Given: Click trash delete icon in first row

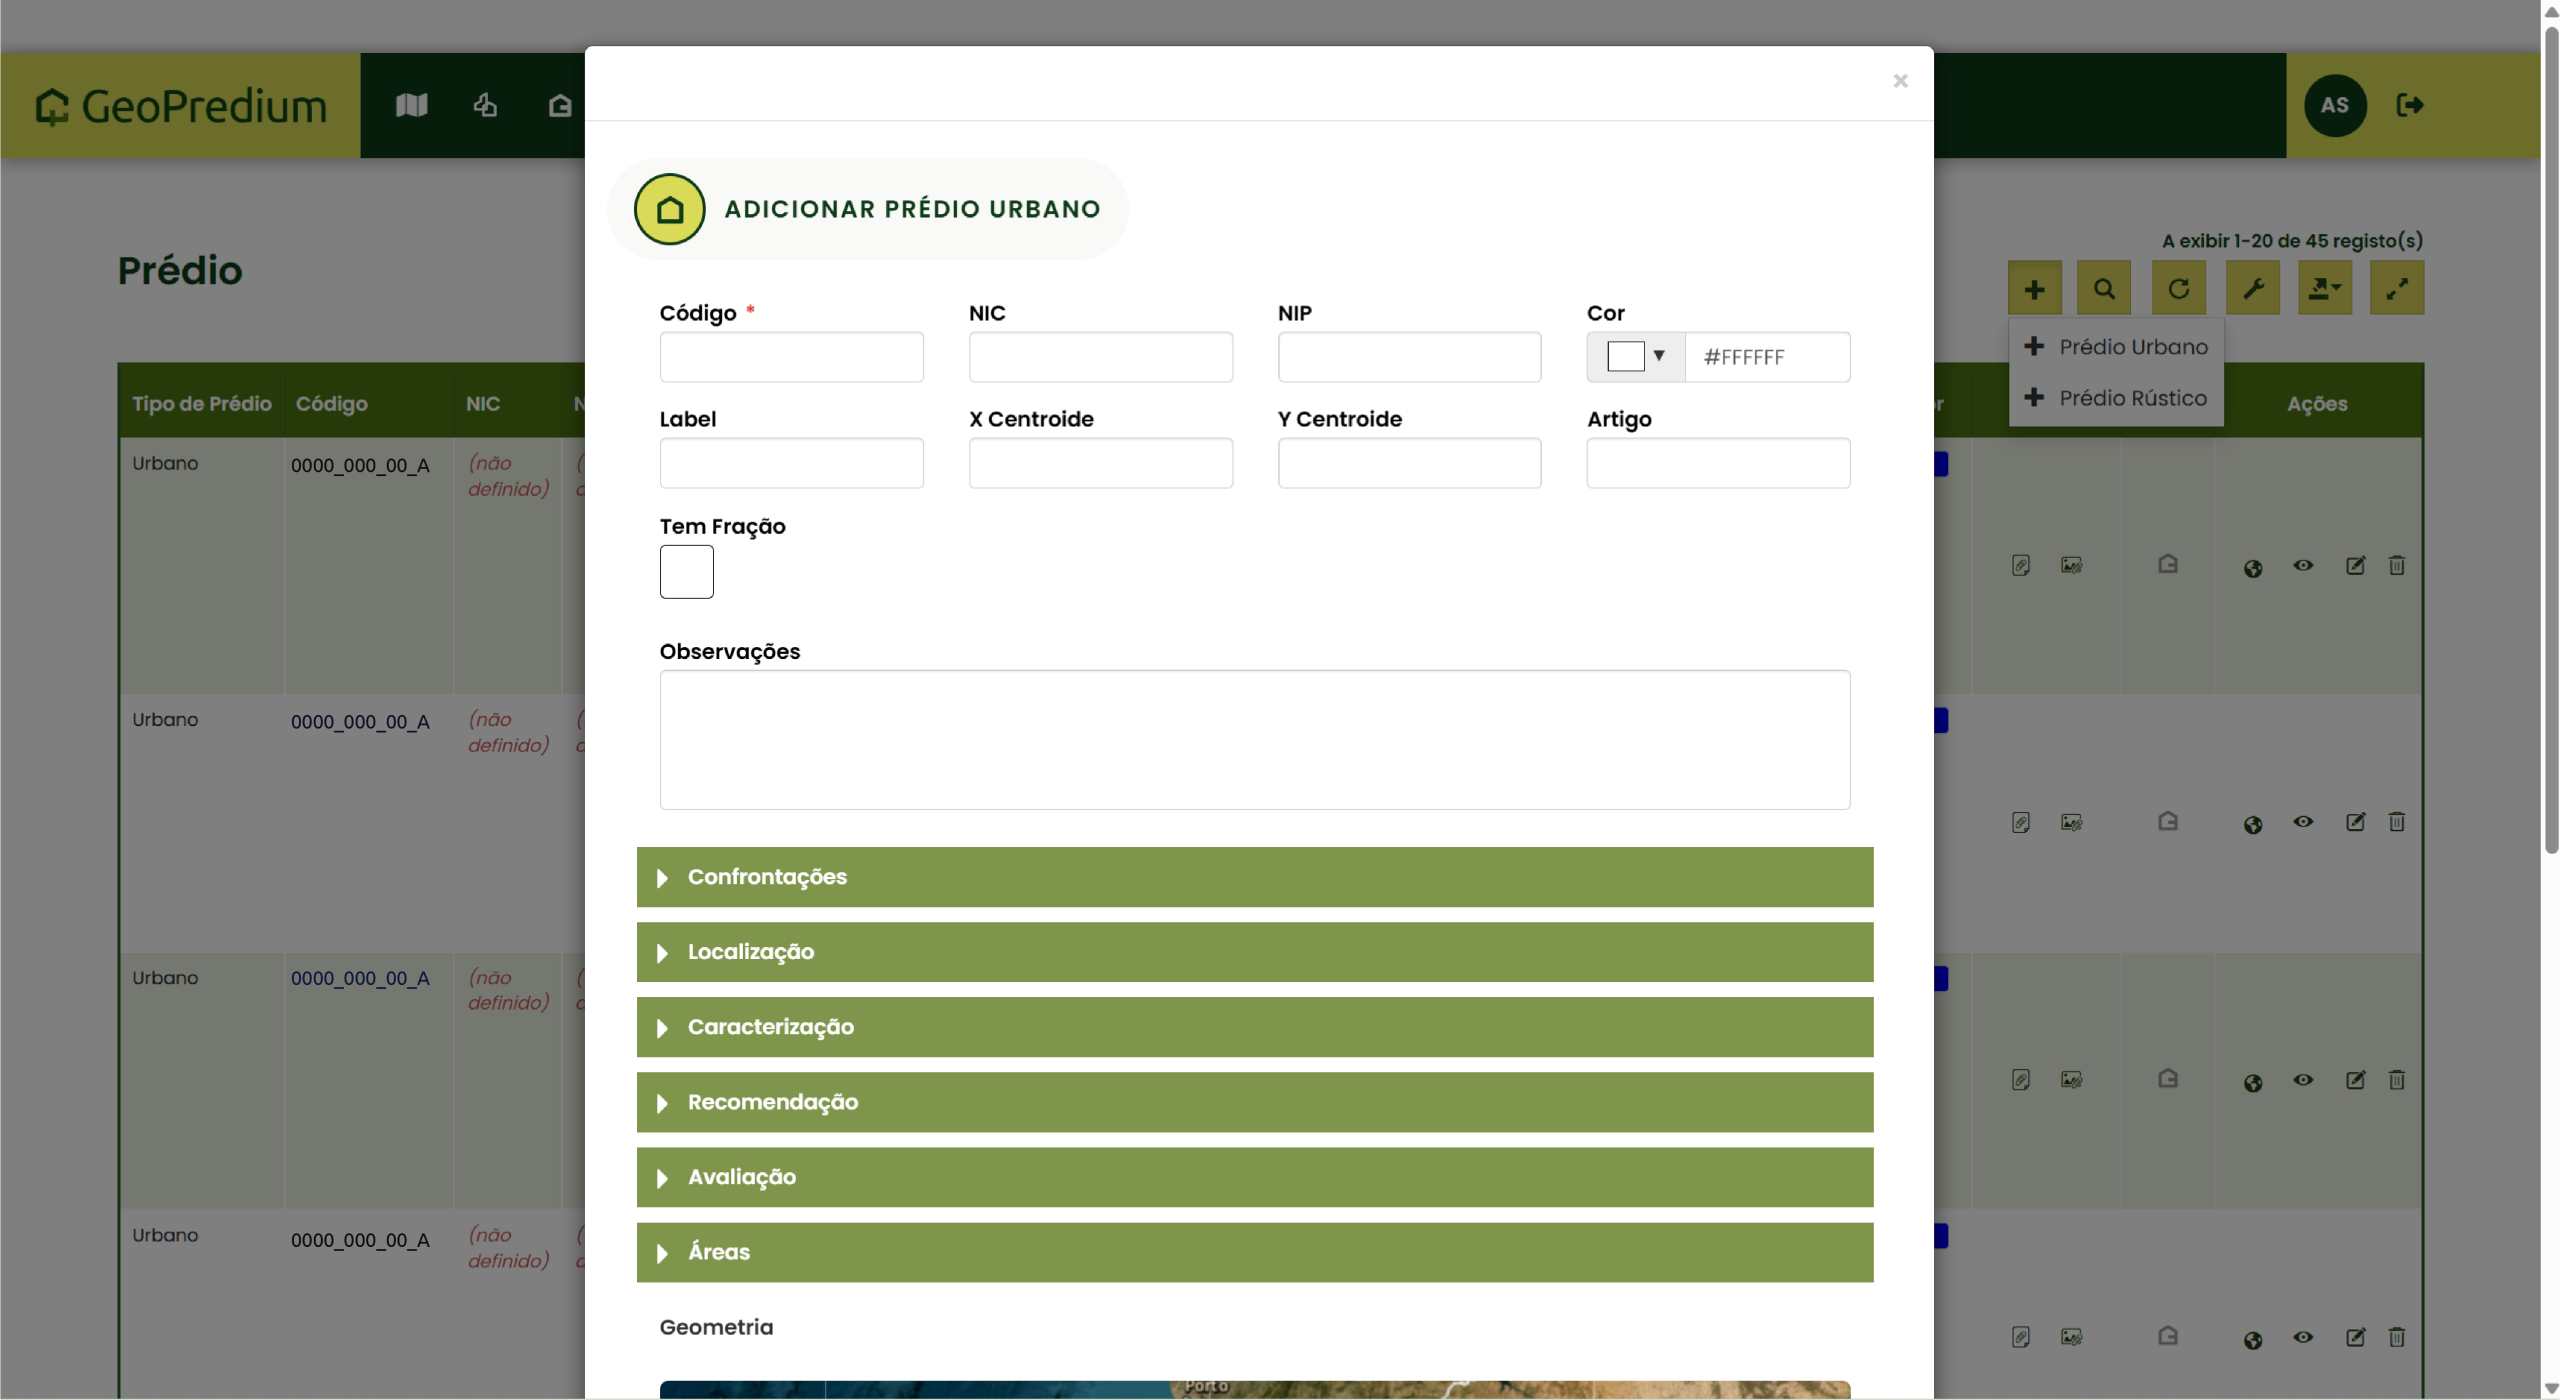Looking at the screenshot, I should [x=2396, y=566].
